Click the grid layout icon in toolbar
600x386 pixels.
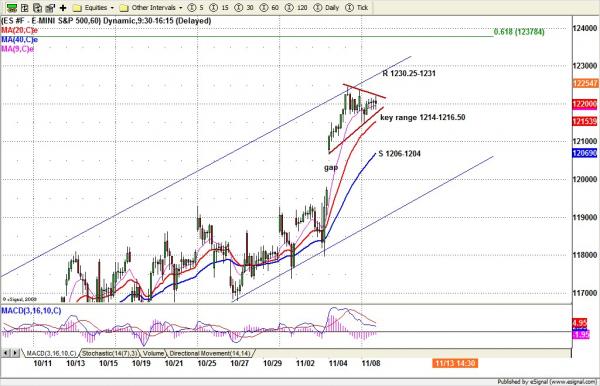tap(25, 8)
